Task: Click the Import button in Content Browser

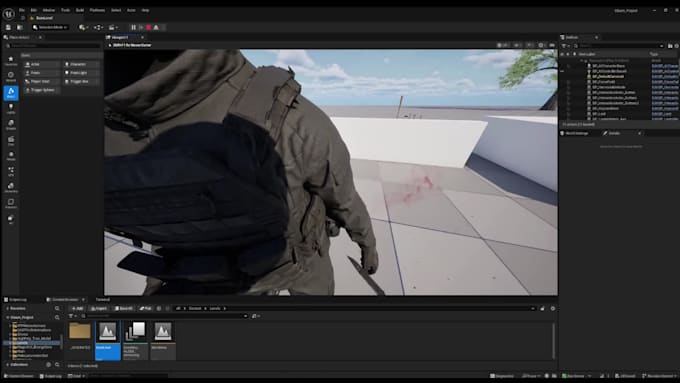Action: tap(99, 308)
